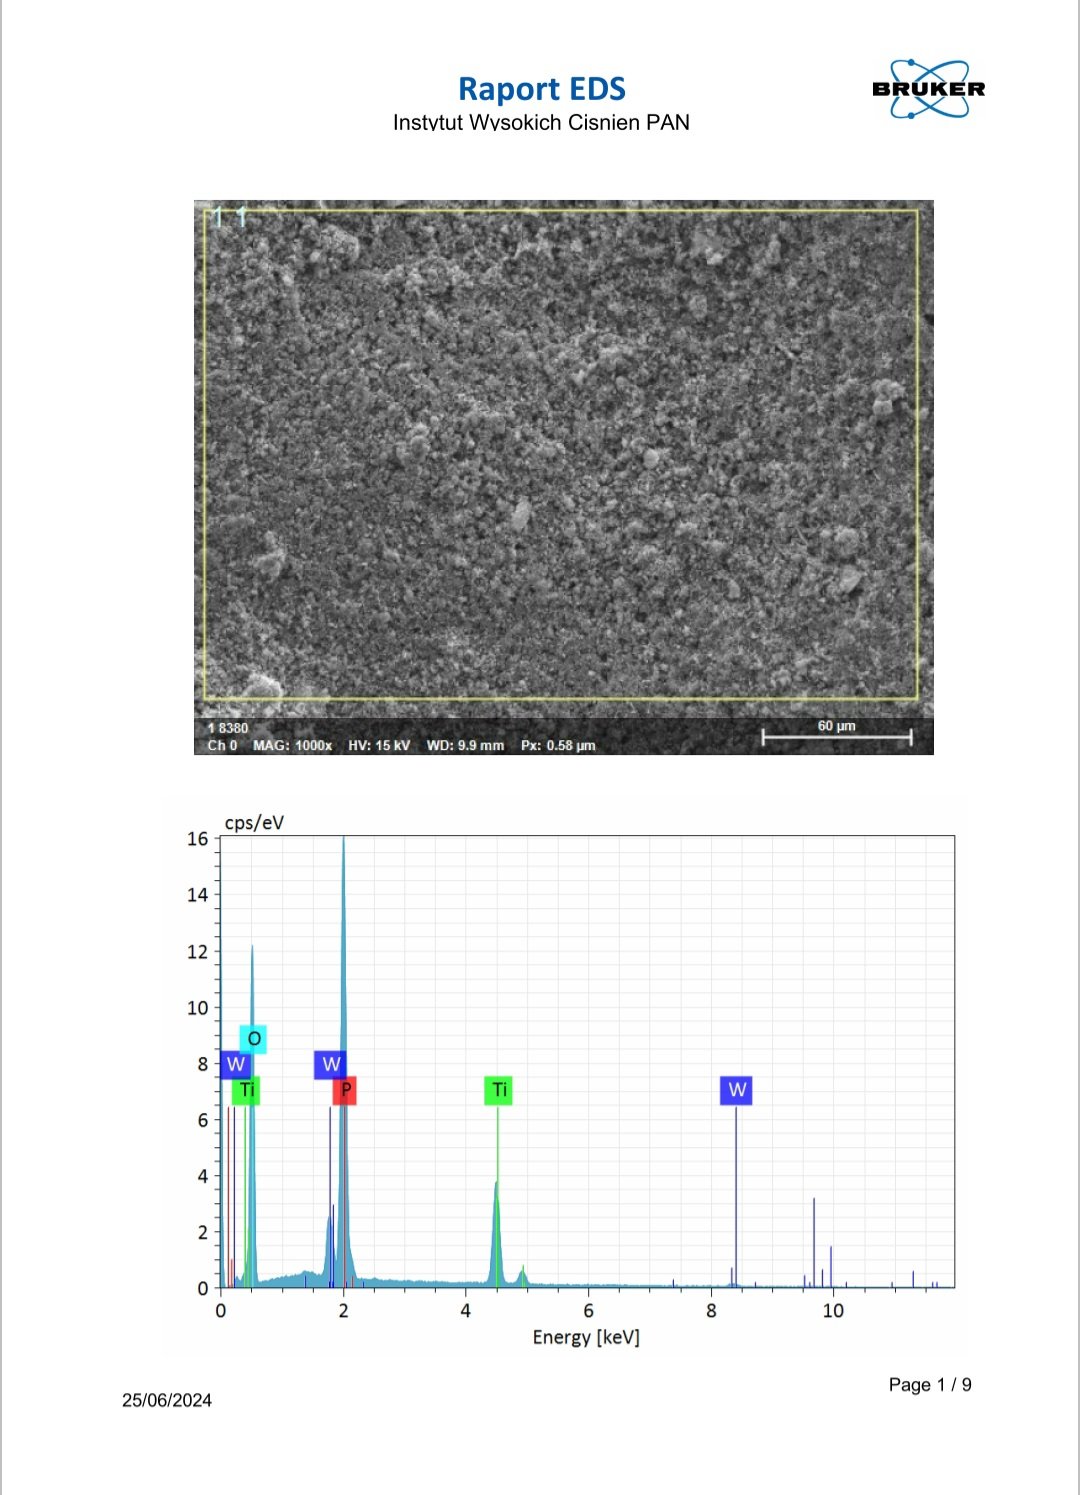The image size is (1080, 1495).
Task: Click the WD: 9.9 mm text
Action: click(x=465, y=746)
